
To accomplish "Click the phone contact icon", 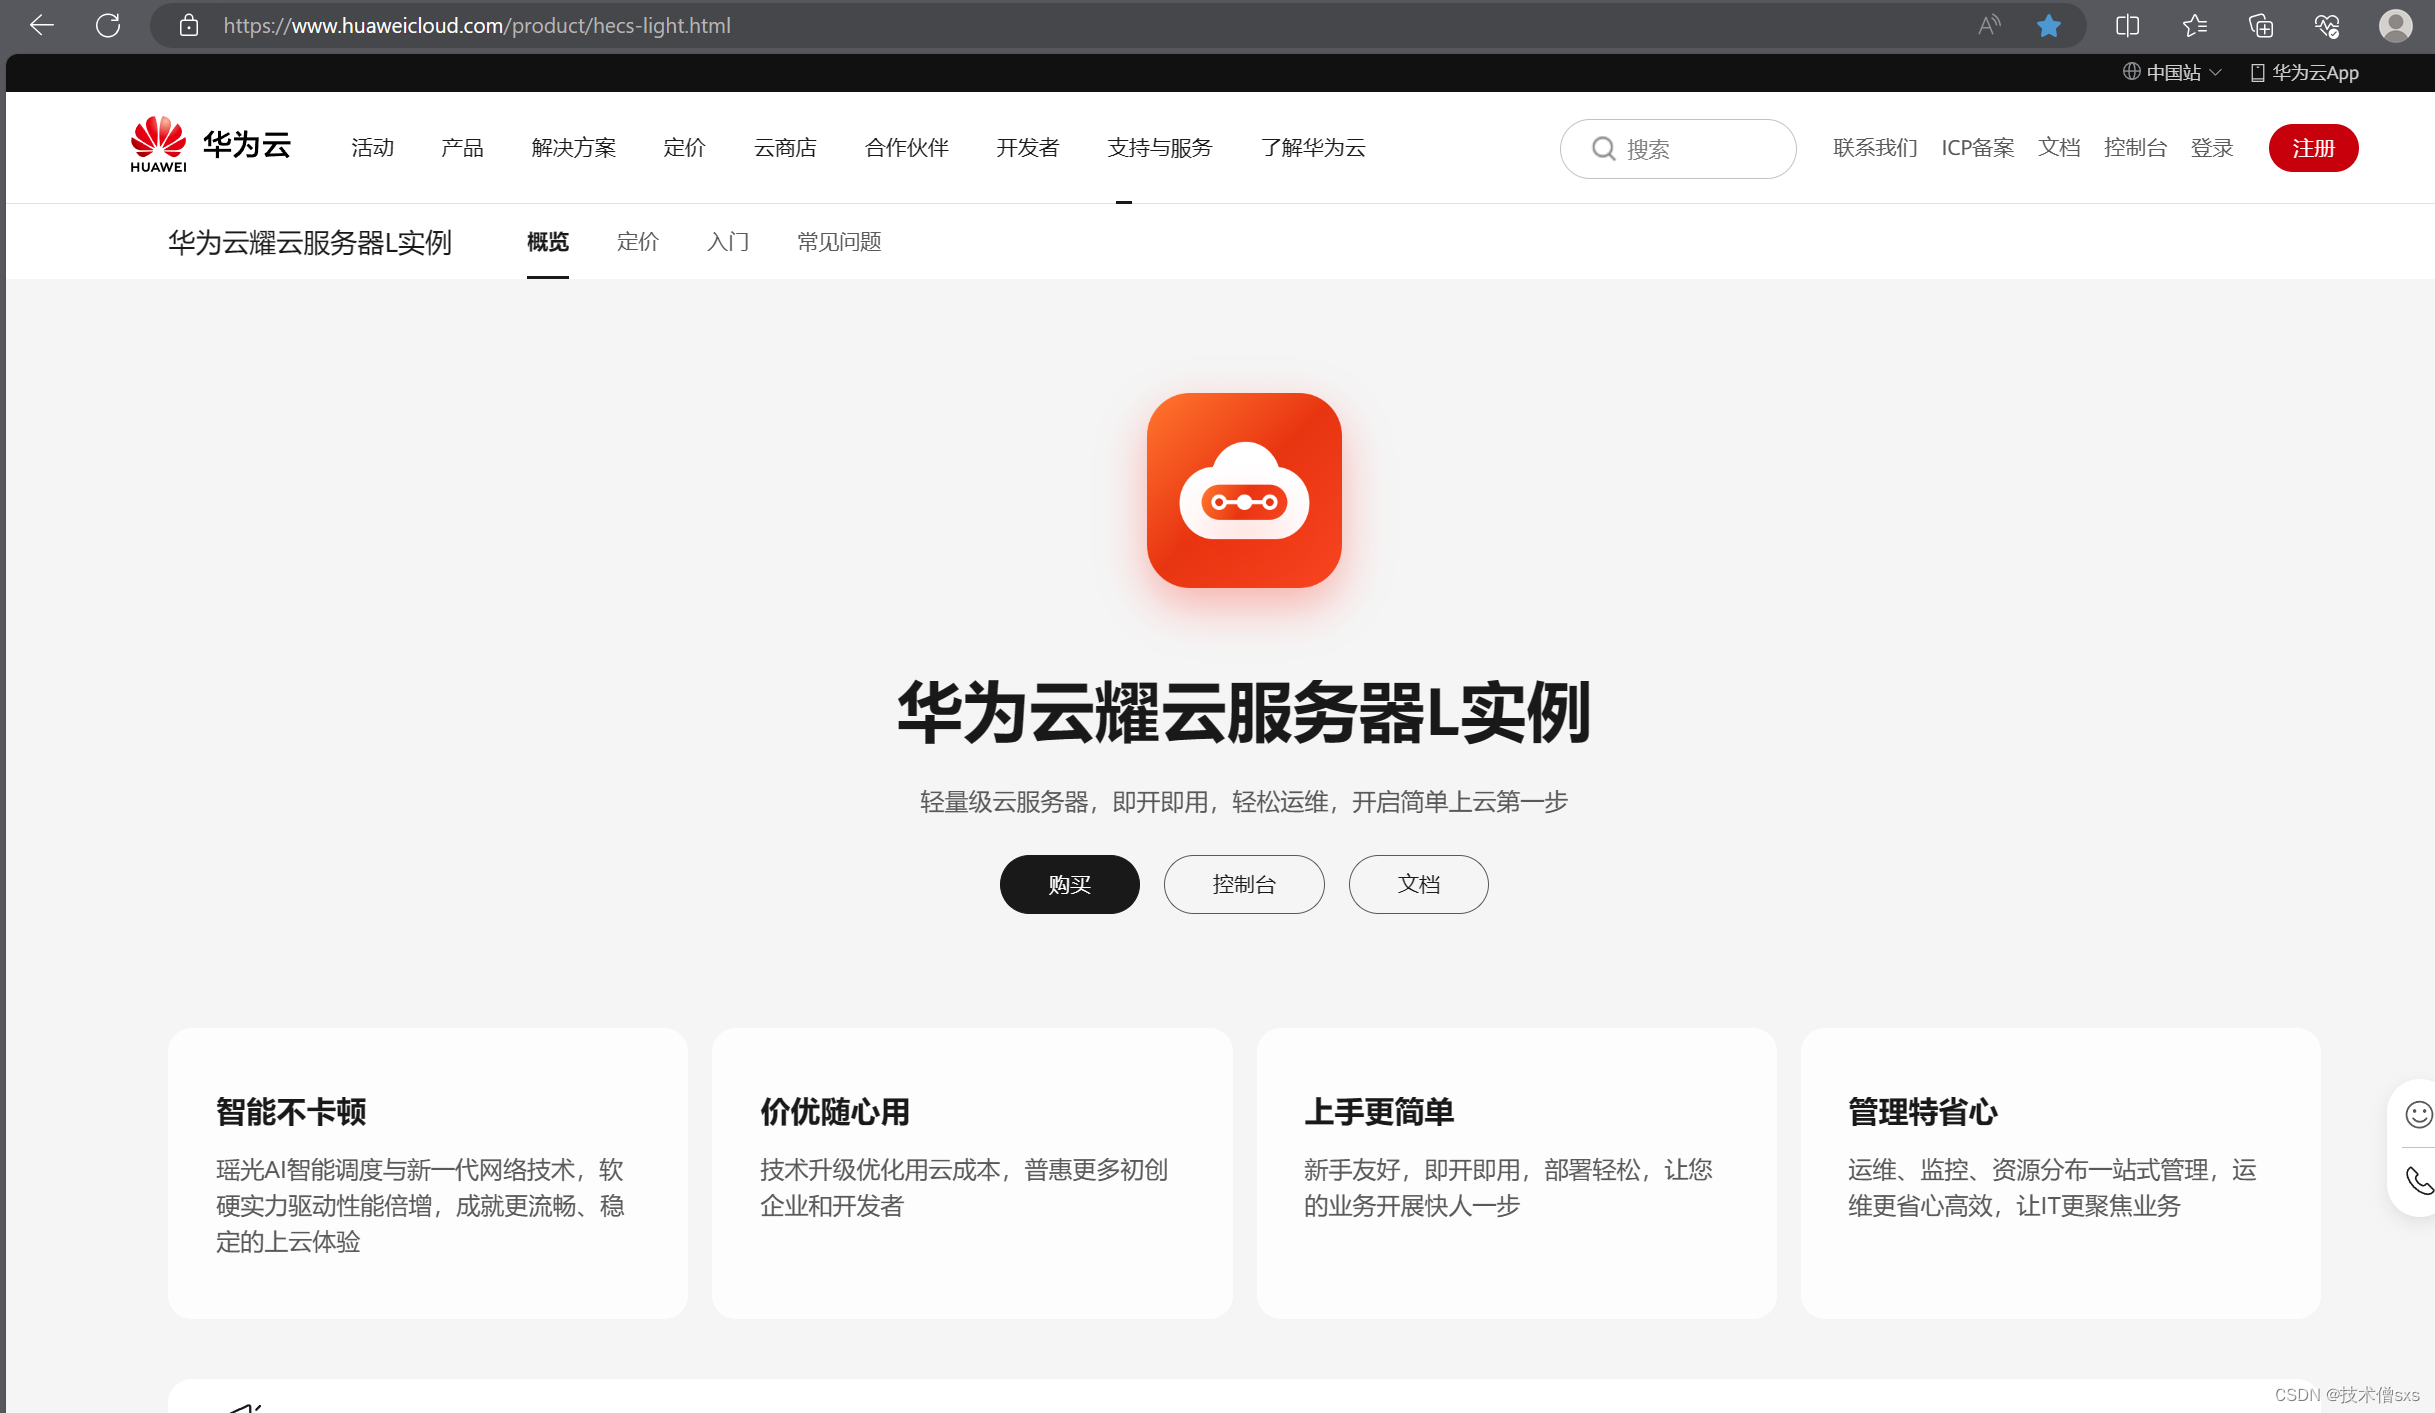I will pyautogui.click(x=2418, y=1181).
